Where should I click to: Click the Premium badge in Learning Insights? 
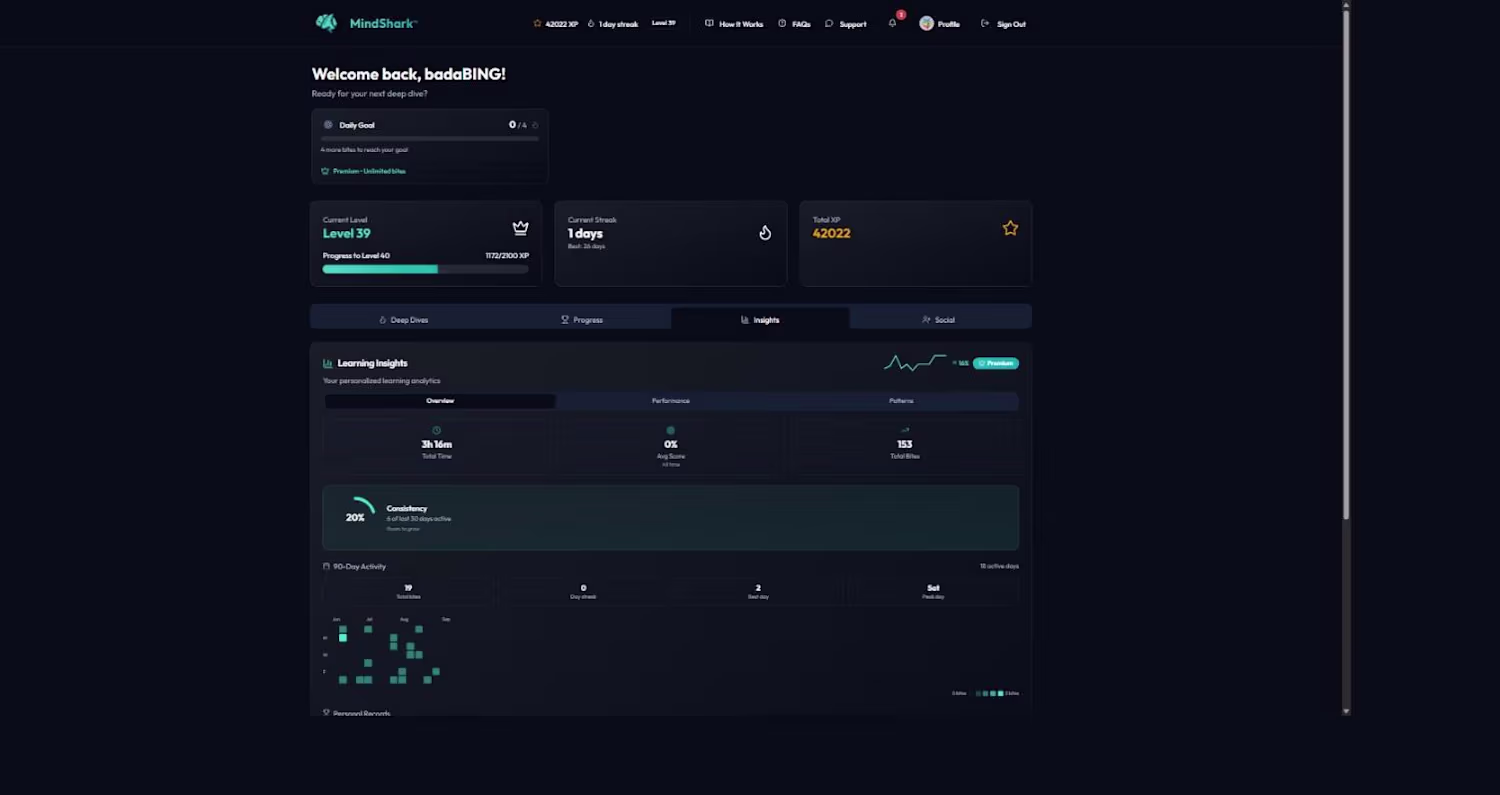(x=996, y=363)
